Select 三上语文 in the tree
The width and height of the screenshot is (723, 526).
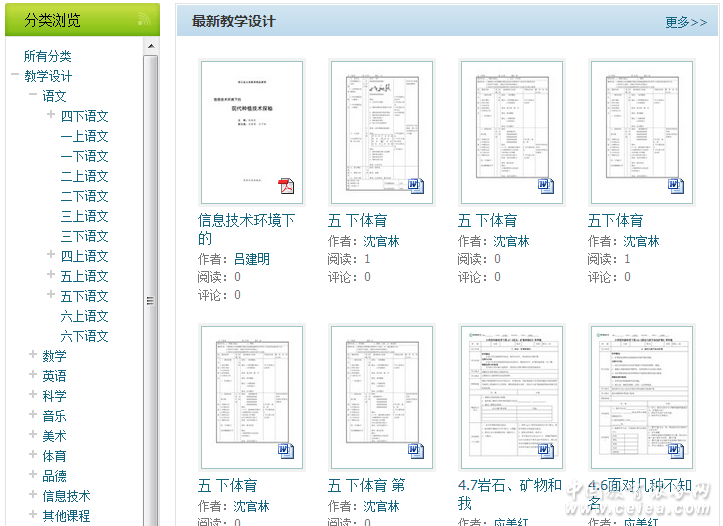click(84, 216)
